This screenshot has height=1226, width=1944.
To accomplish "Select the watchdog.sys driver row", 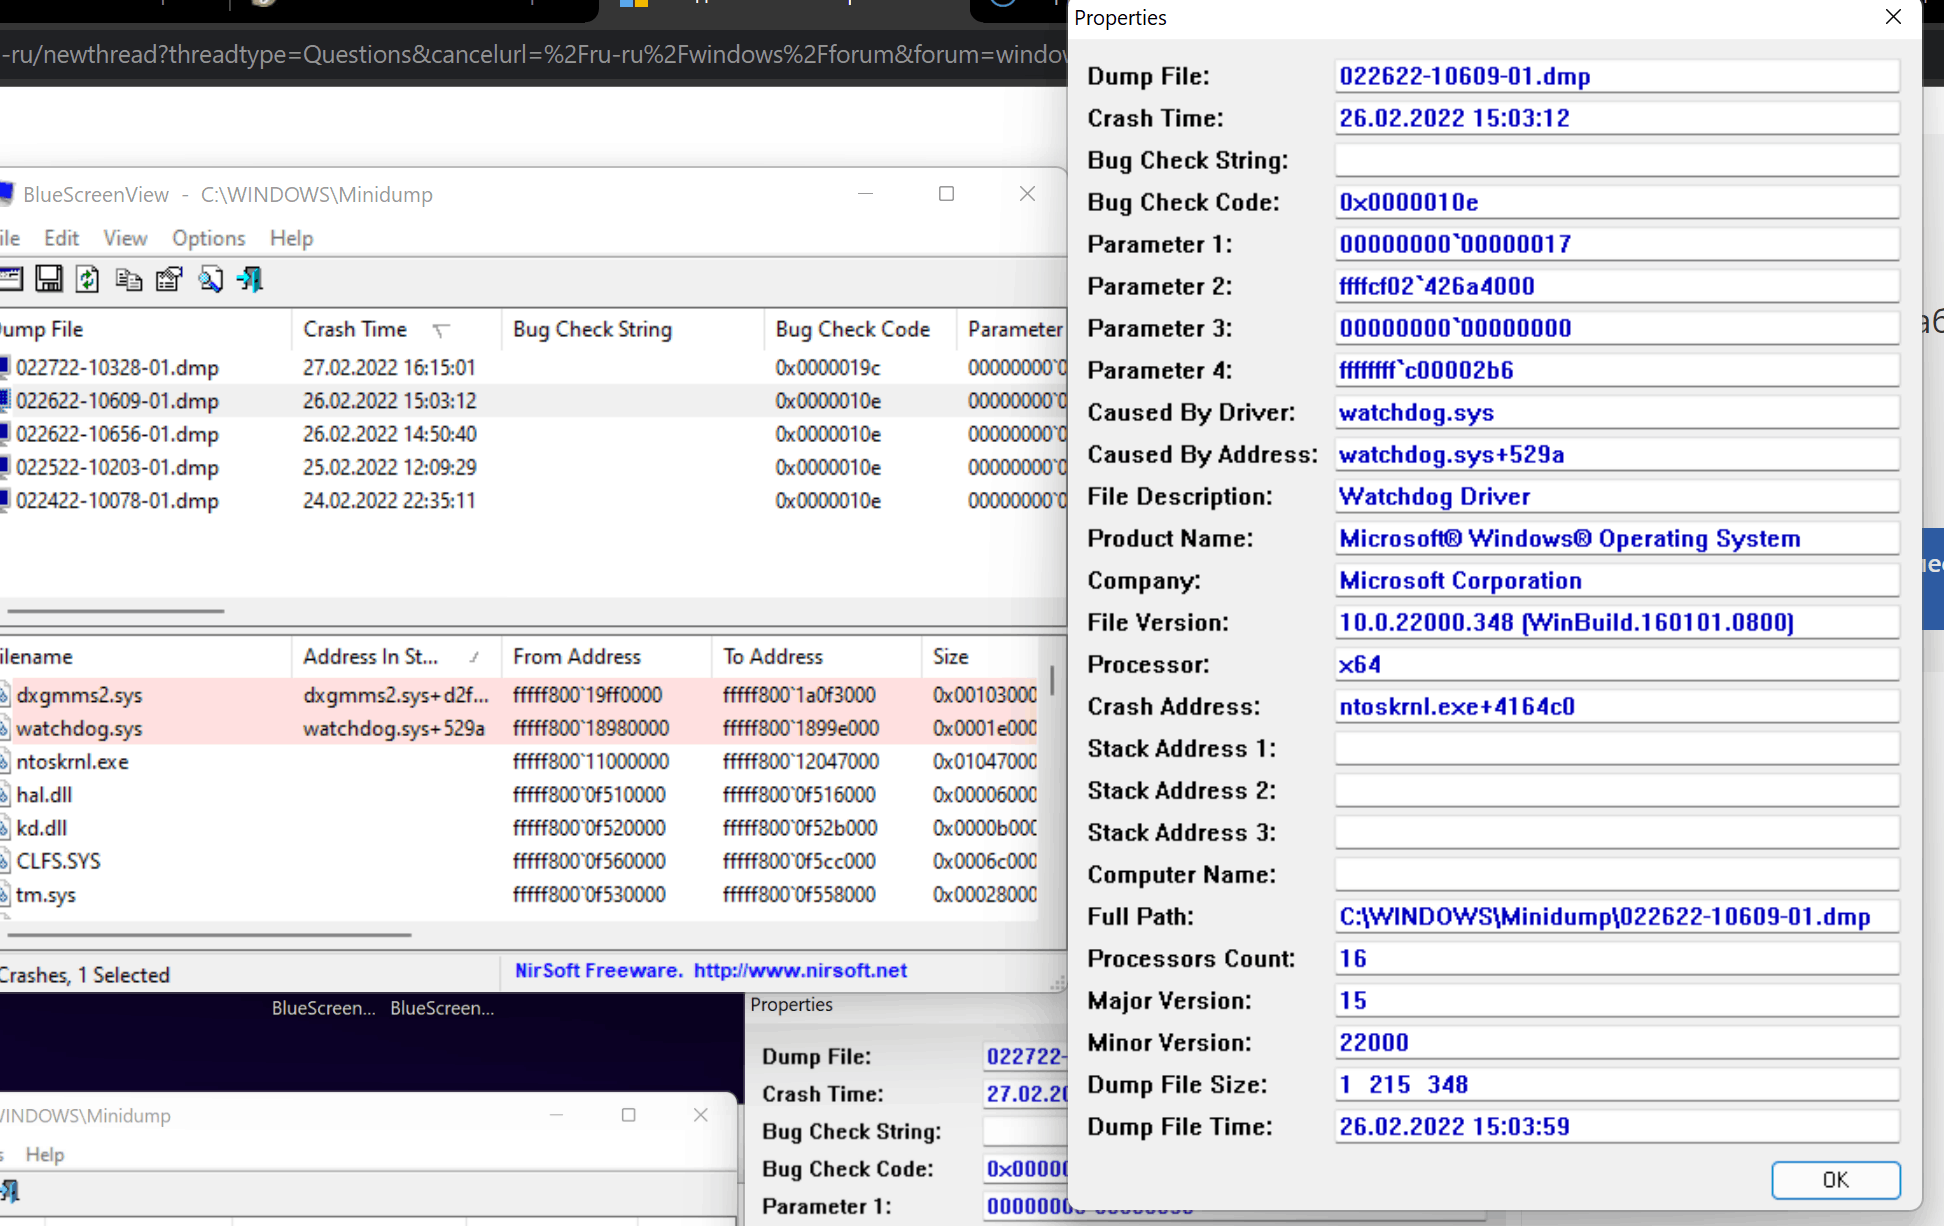I will (x=520, y=728).
